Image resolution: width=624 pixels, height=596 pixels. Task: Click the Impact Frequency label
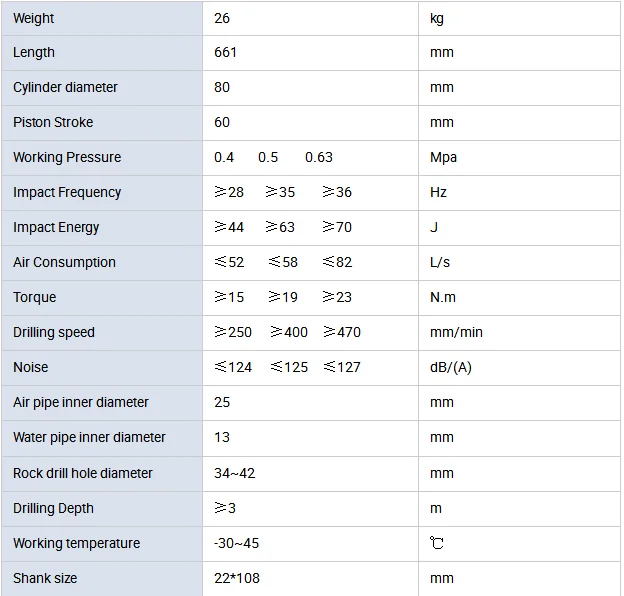coord(67,192)
